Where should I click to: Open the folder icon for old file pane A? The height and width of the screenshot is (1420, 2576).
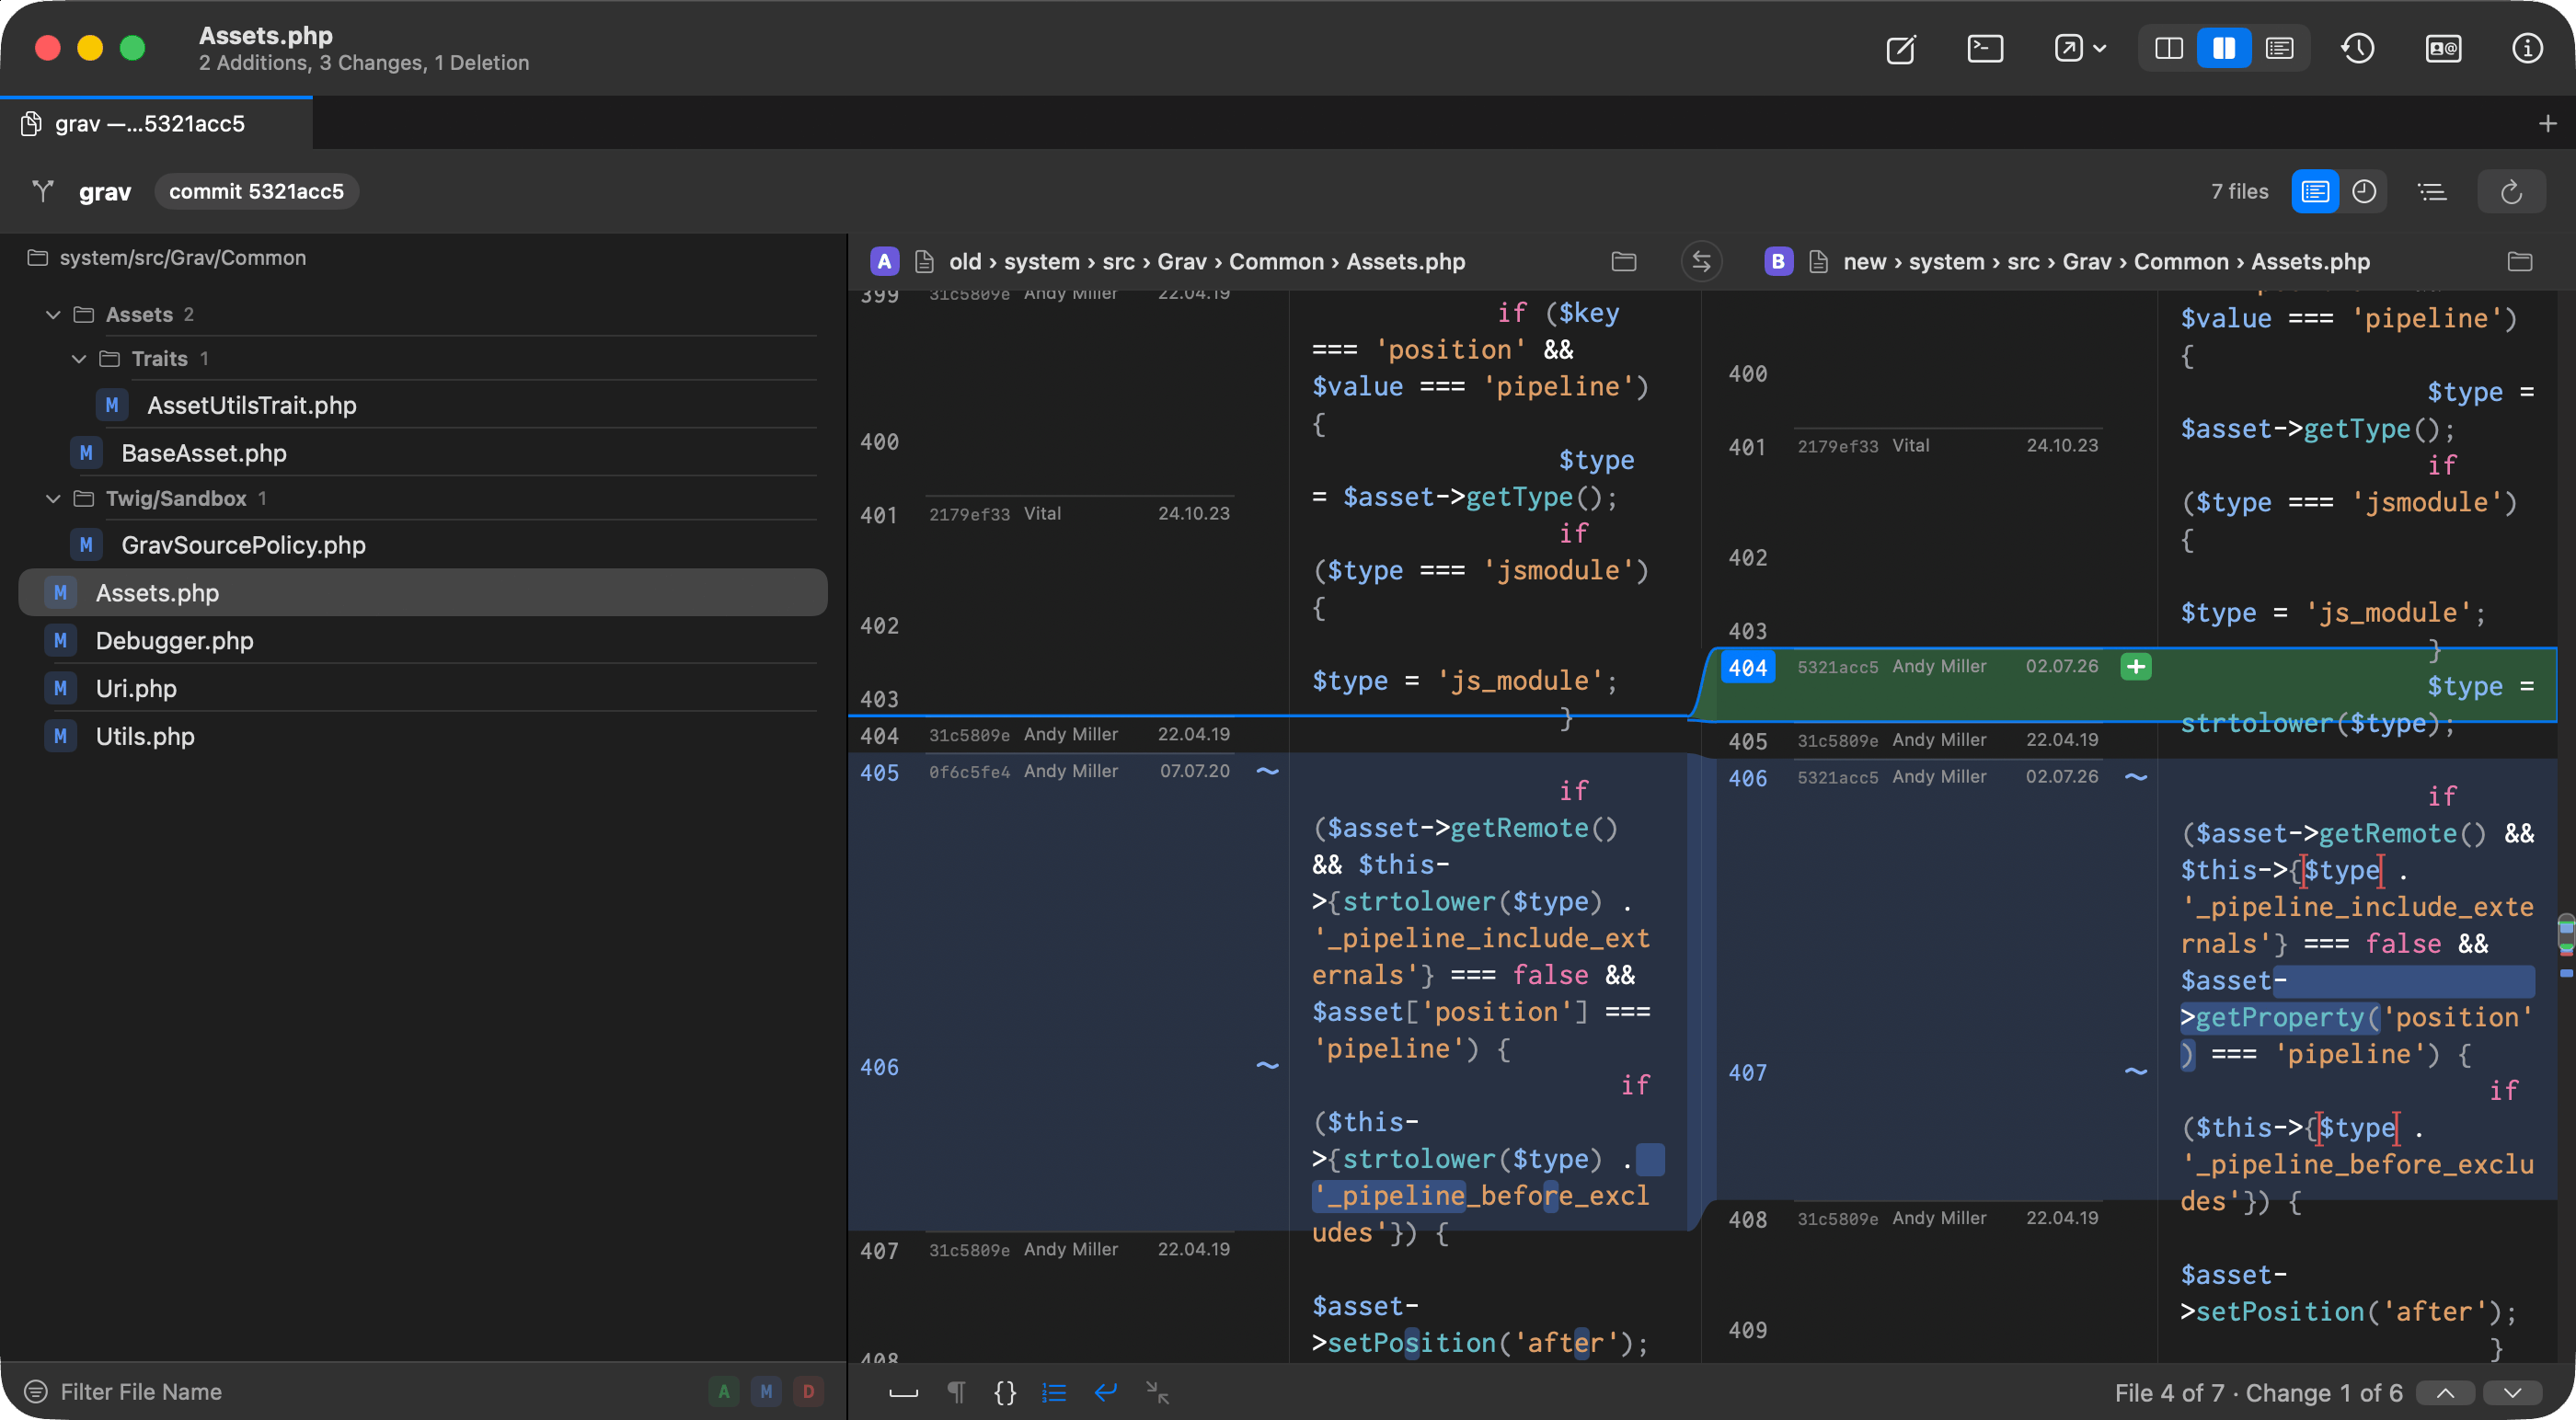(x=1624, y=261)
